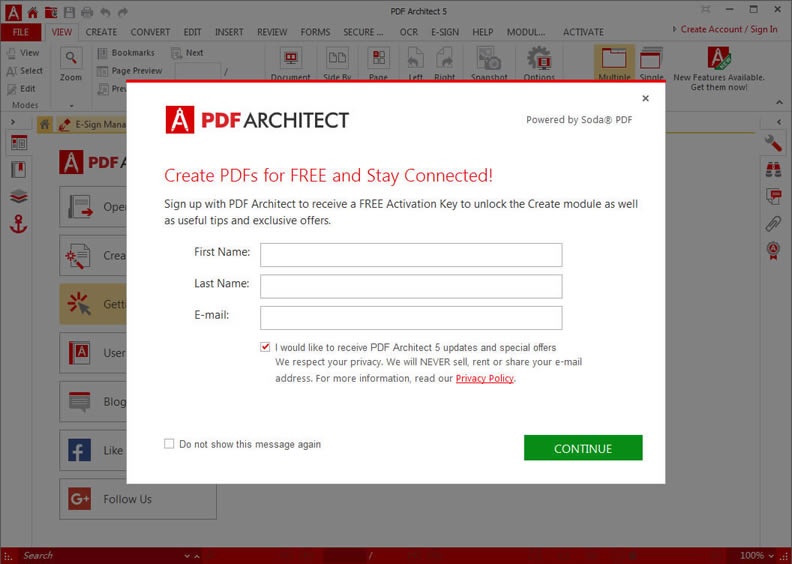The height and width of the screenshot is (564, 792).
Task: Click Create Account / Sign In link
Action: tap(729, 29)
